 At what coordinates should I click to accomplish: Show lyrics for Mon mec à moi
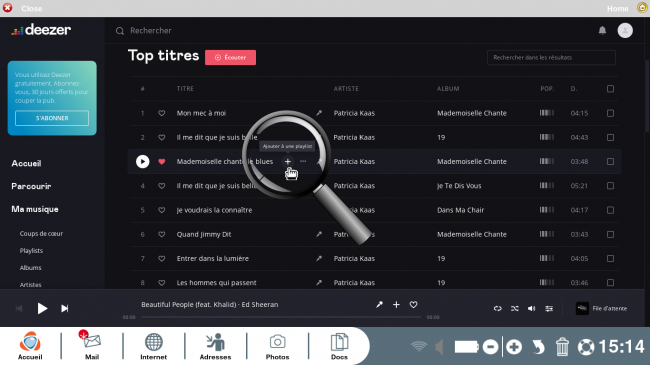319,113
